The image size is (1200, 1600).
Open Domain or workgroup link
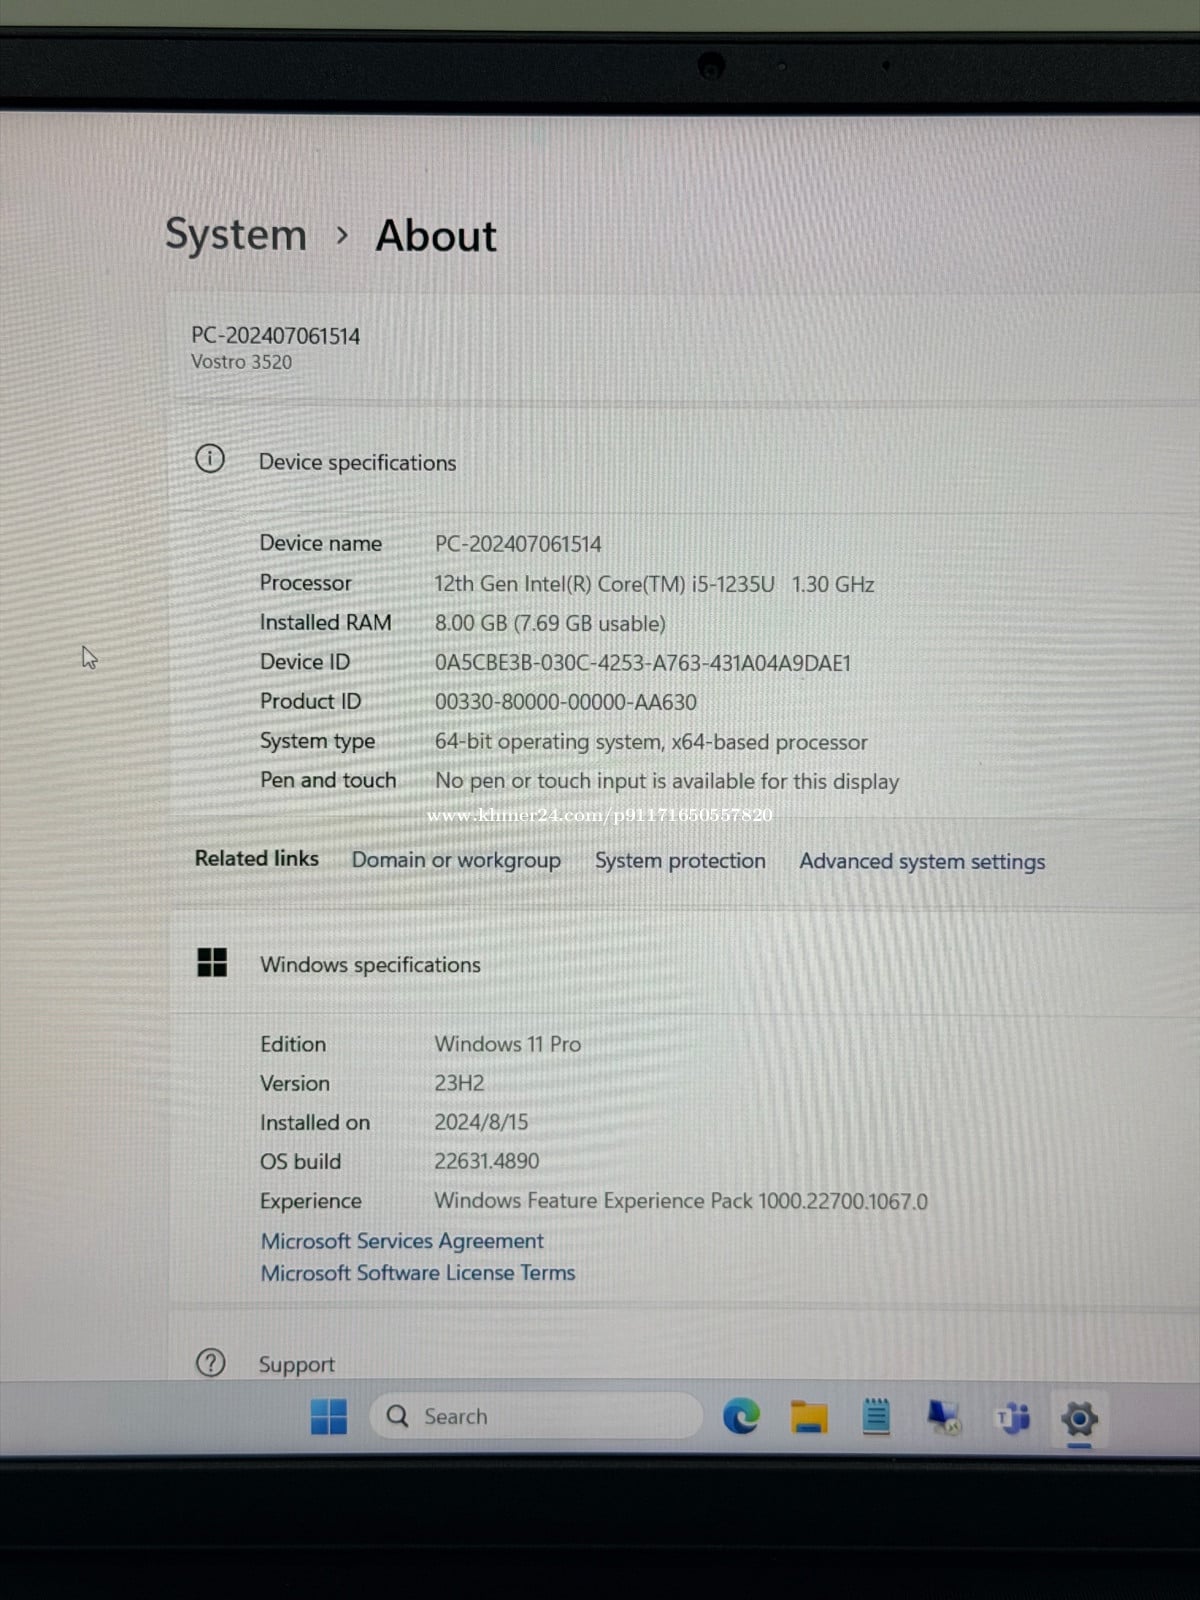click(456, 860)
